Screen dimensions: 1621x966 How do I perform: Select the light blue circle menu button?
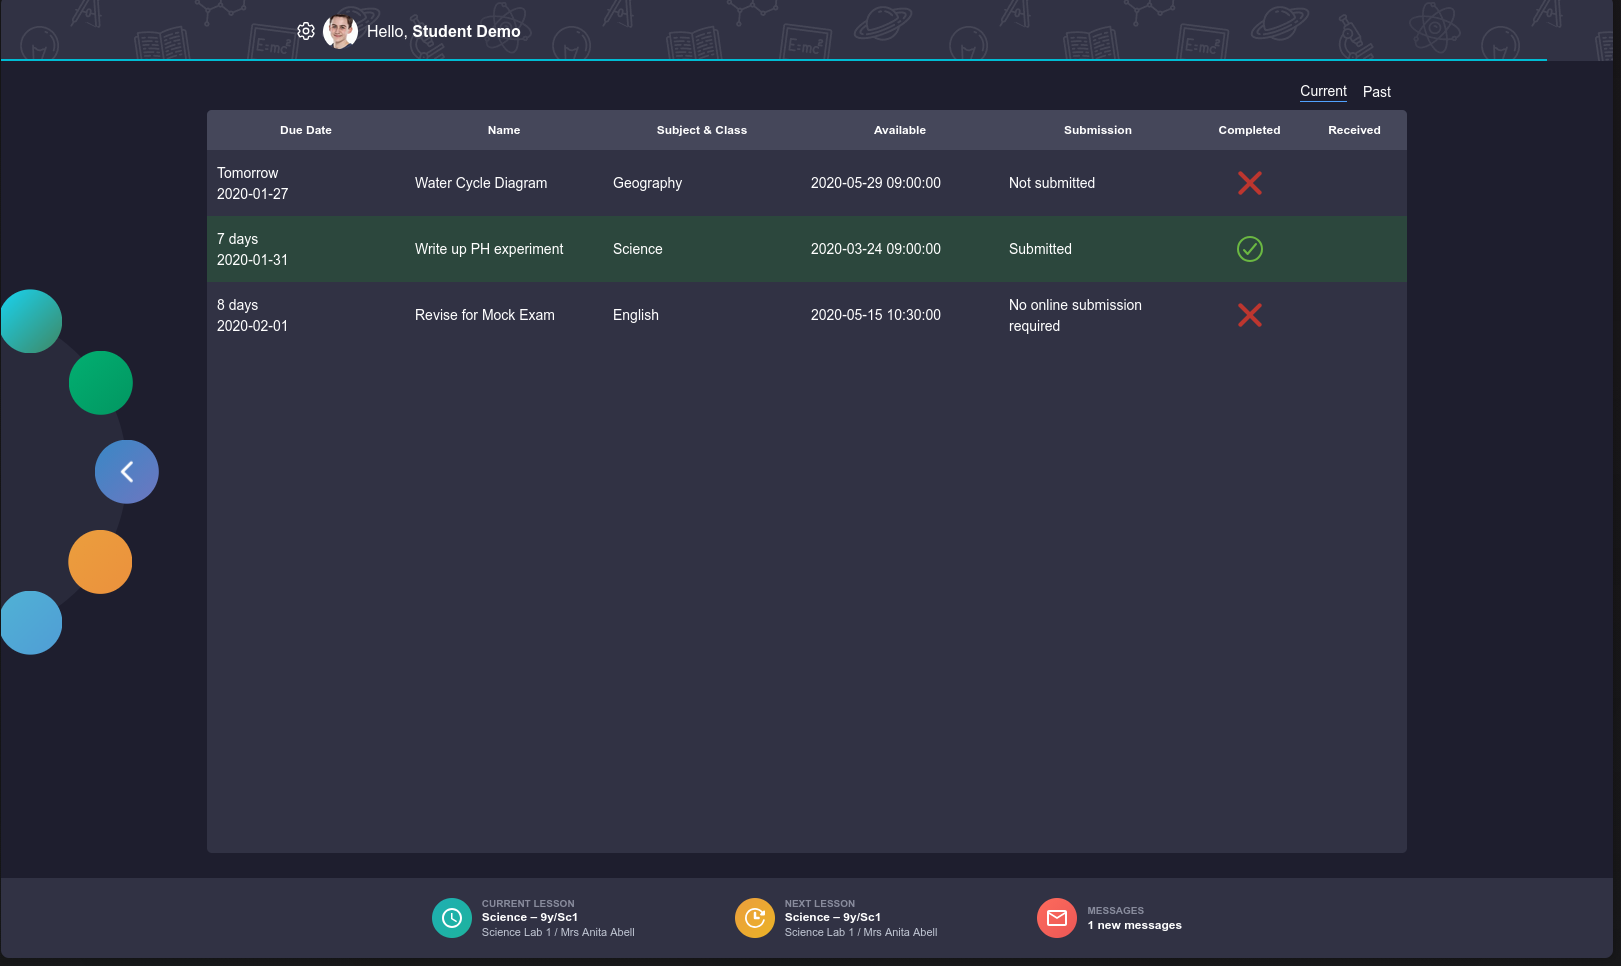(x=31, y=623)
